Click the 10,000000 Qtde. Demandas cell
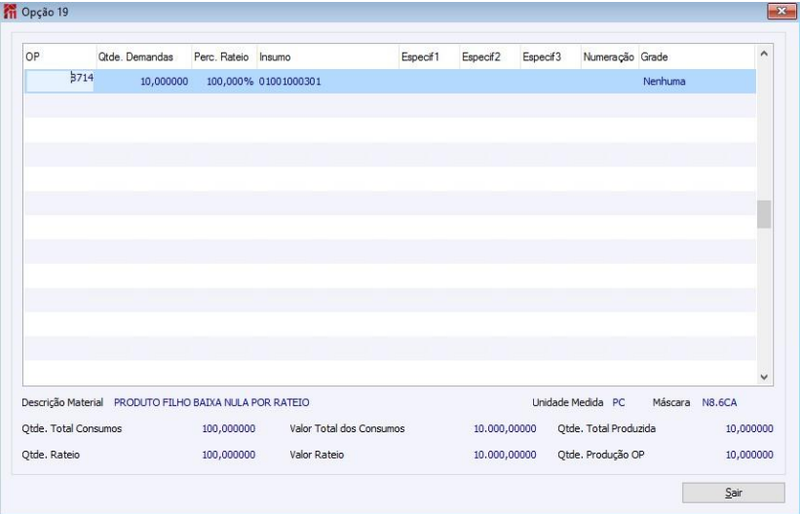This screenshot has height=514, width=800. point(164,81)
